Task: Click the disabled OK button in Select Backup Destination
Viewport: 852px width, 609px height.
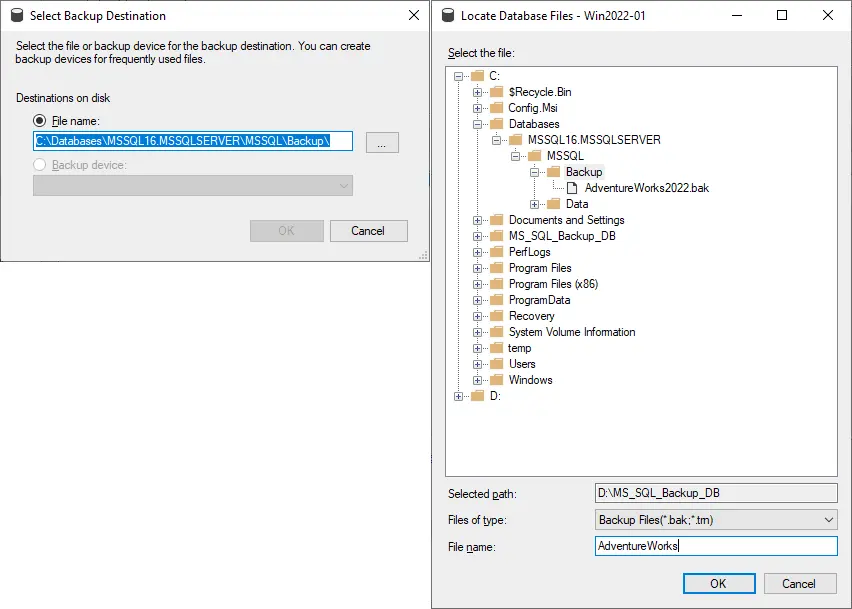Action: pyautogui.click(x=286, y=231)
